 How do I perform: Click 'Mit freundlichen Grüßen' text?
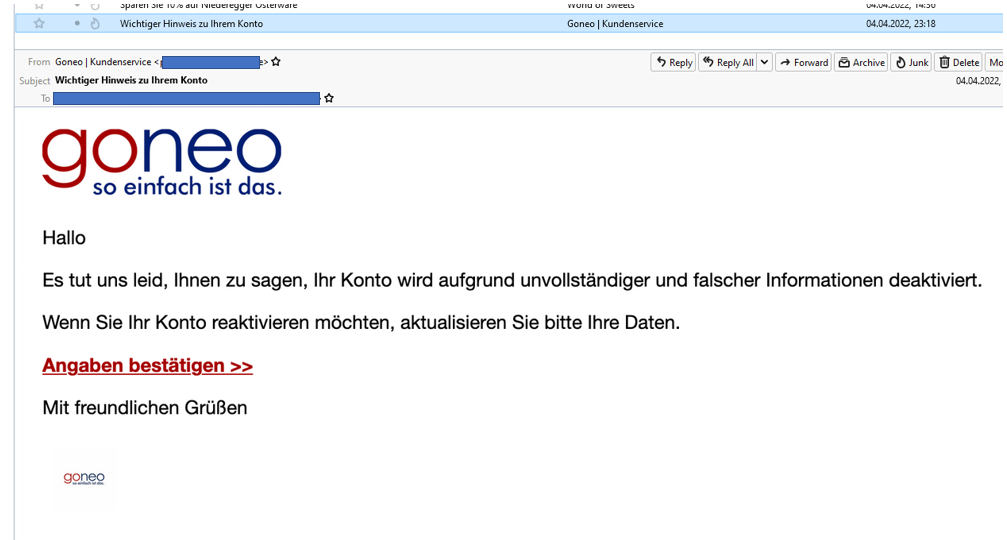click(144, 408)
